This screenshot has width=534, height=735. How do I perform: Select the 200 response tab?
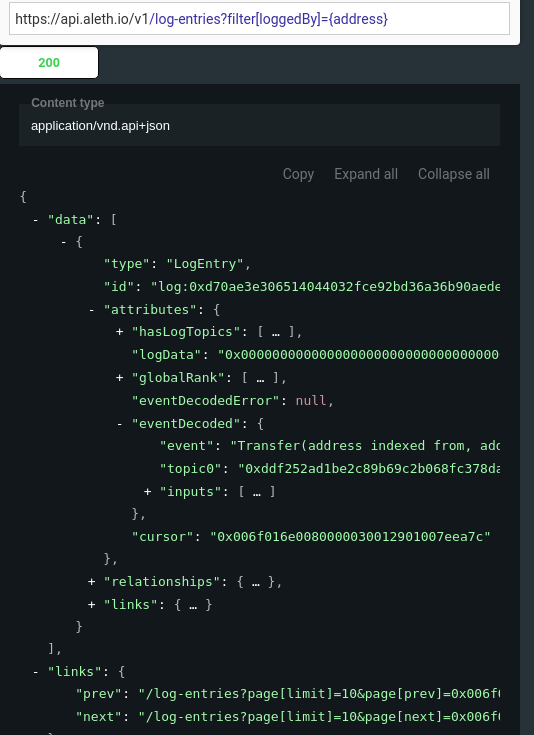pyautogui.click(x=49, y=62)
